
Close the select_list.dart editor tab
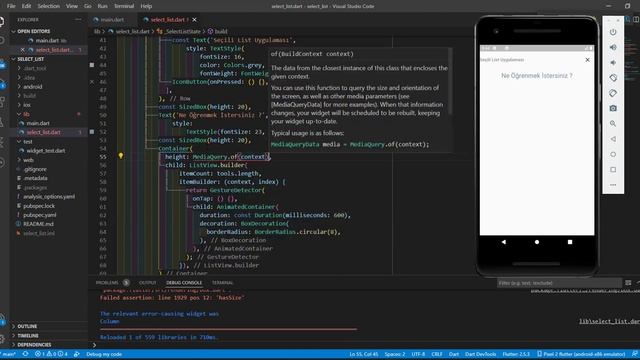(194, 20)
